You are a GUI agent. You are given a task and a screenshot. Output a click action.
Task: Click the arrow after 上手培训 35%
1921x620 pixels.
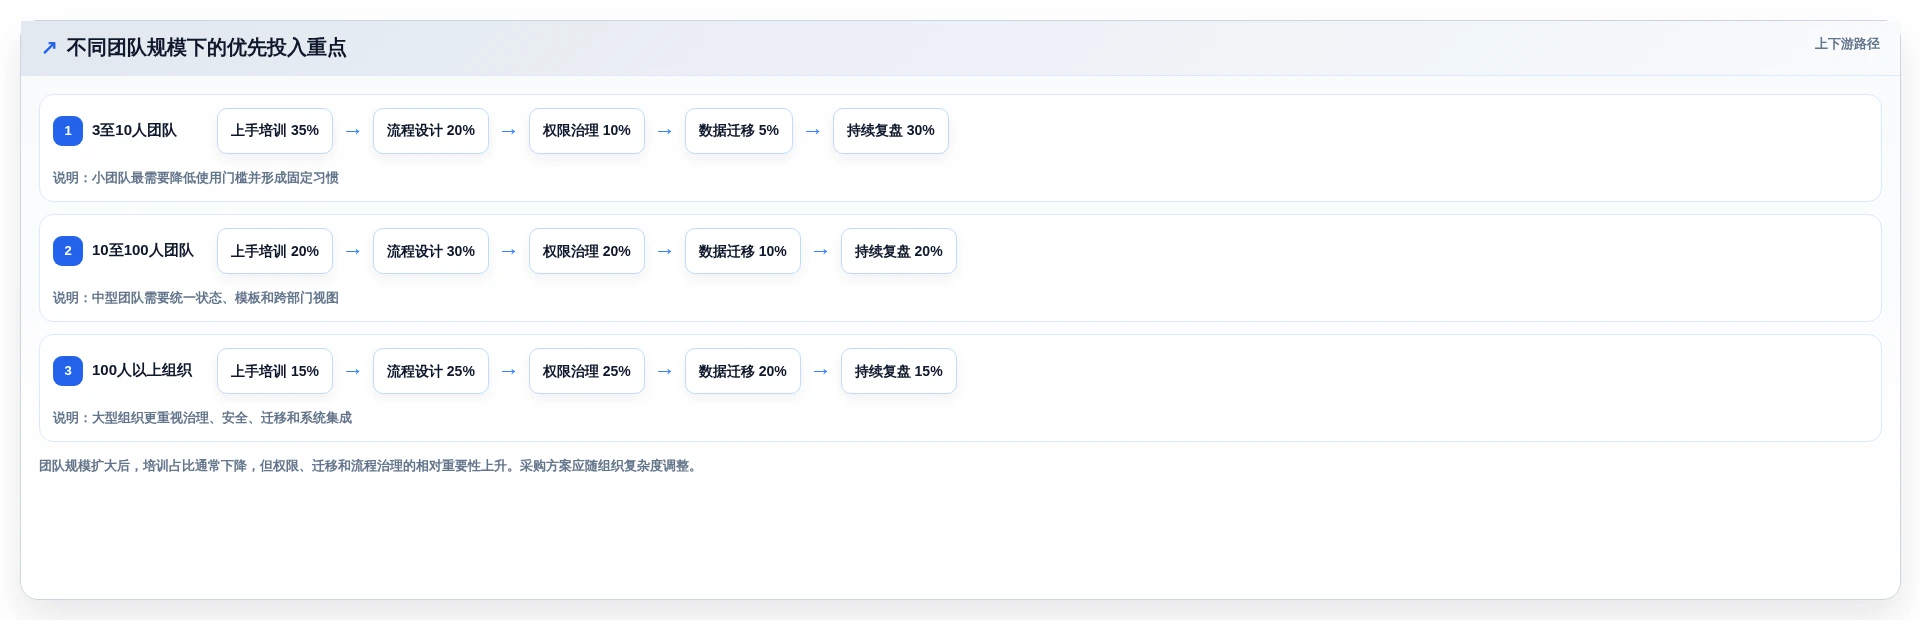(x=353, y=131)
